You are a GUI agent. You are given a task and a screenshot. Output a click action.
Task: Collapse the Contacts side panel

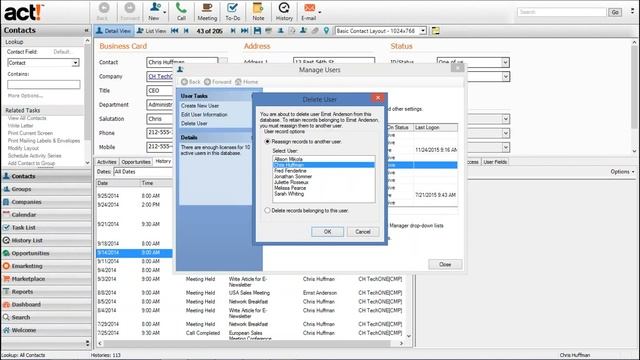[x=86, y=30]
